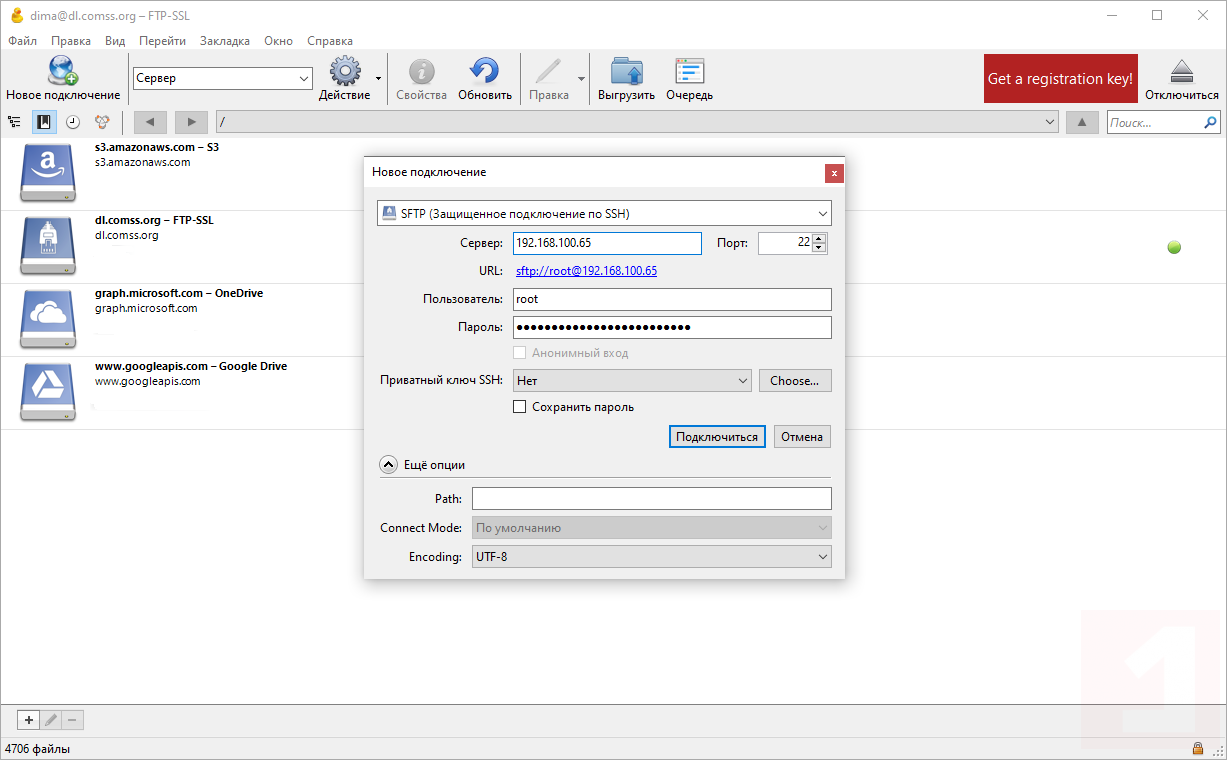The image size is (1227, 760).
Task: Click the green connection status indicator
Action: coord(1174,246)
